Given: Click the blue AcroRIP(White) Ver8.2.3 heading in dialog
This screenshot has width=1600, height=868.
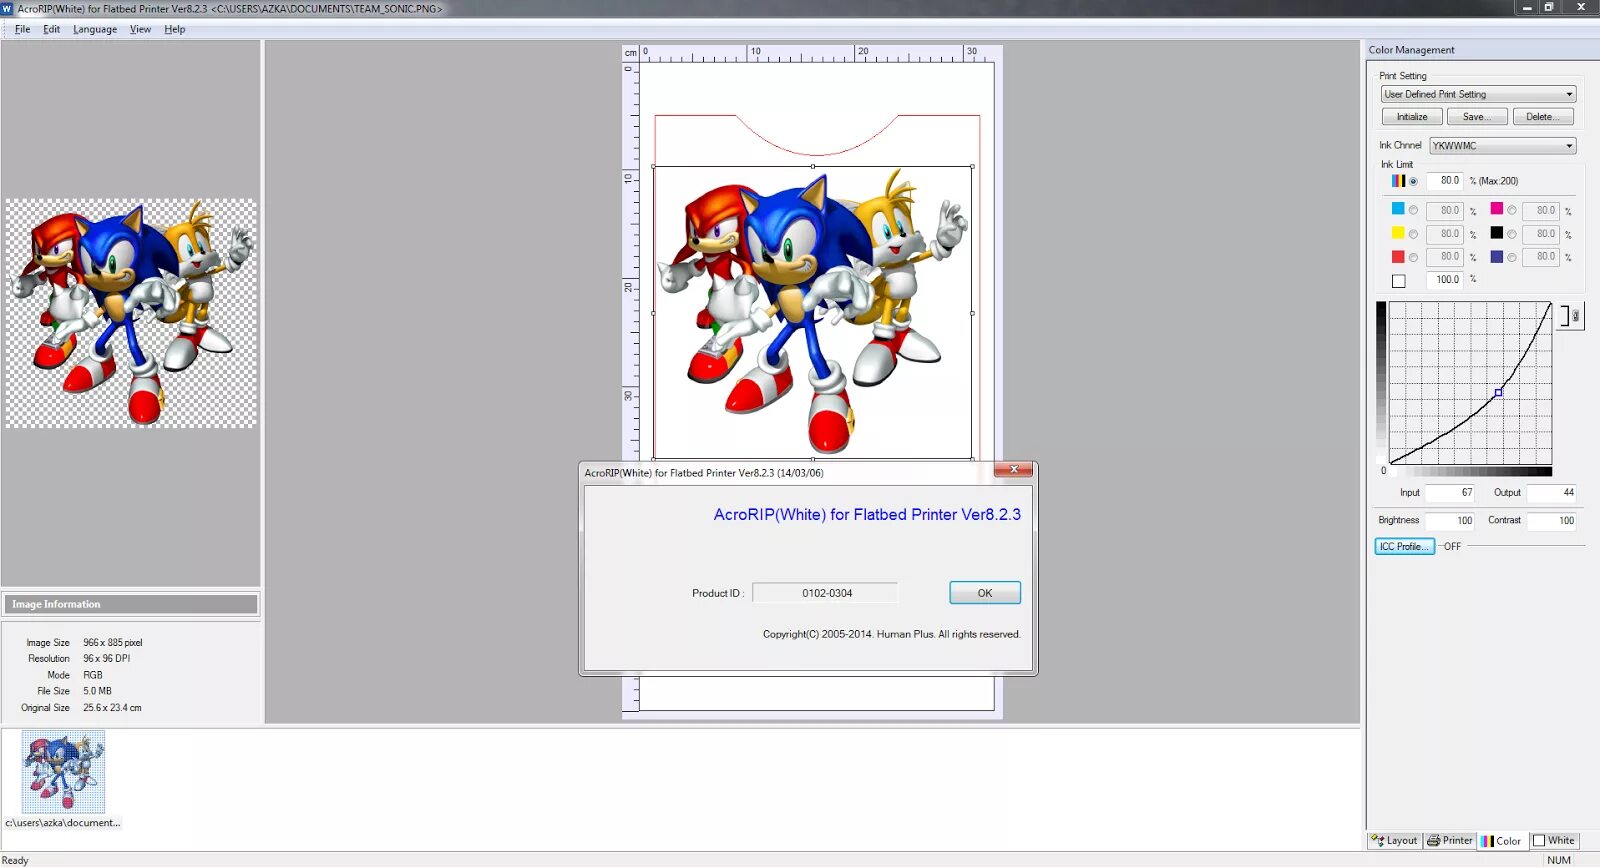Looking at the screenshot, I should click(867, 515).
